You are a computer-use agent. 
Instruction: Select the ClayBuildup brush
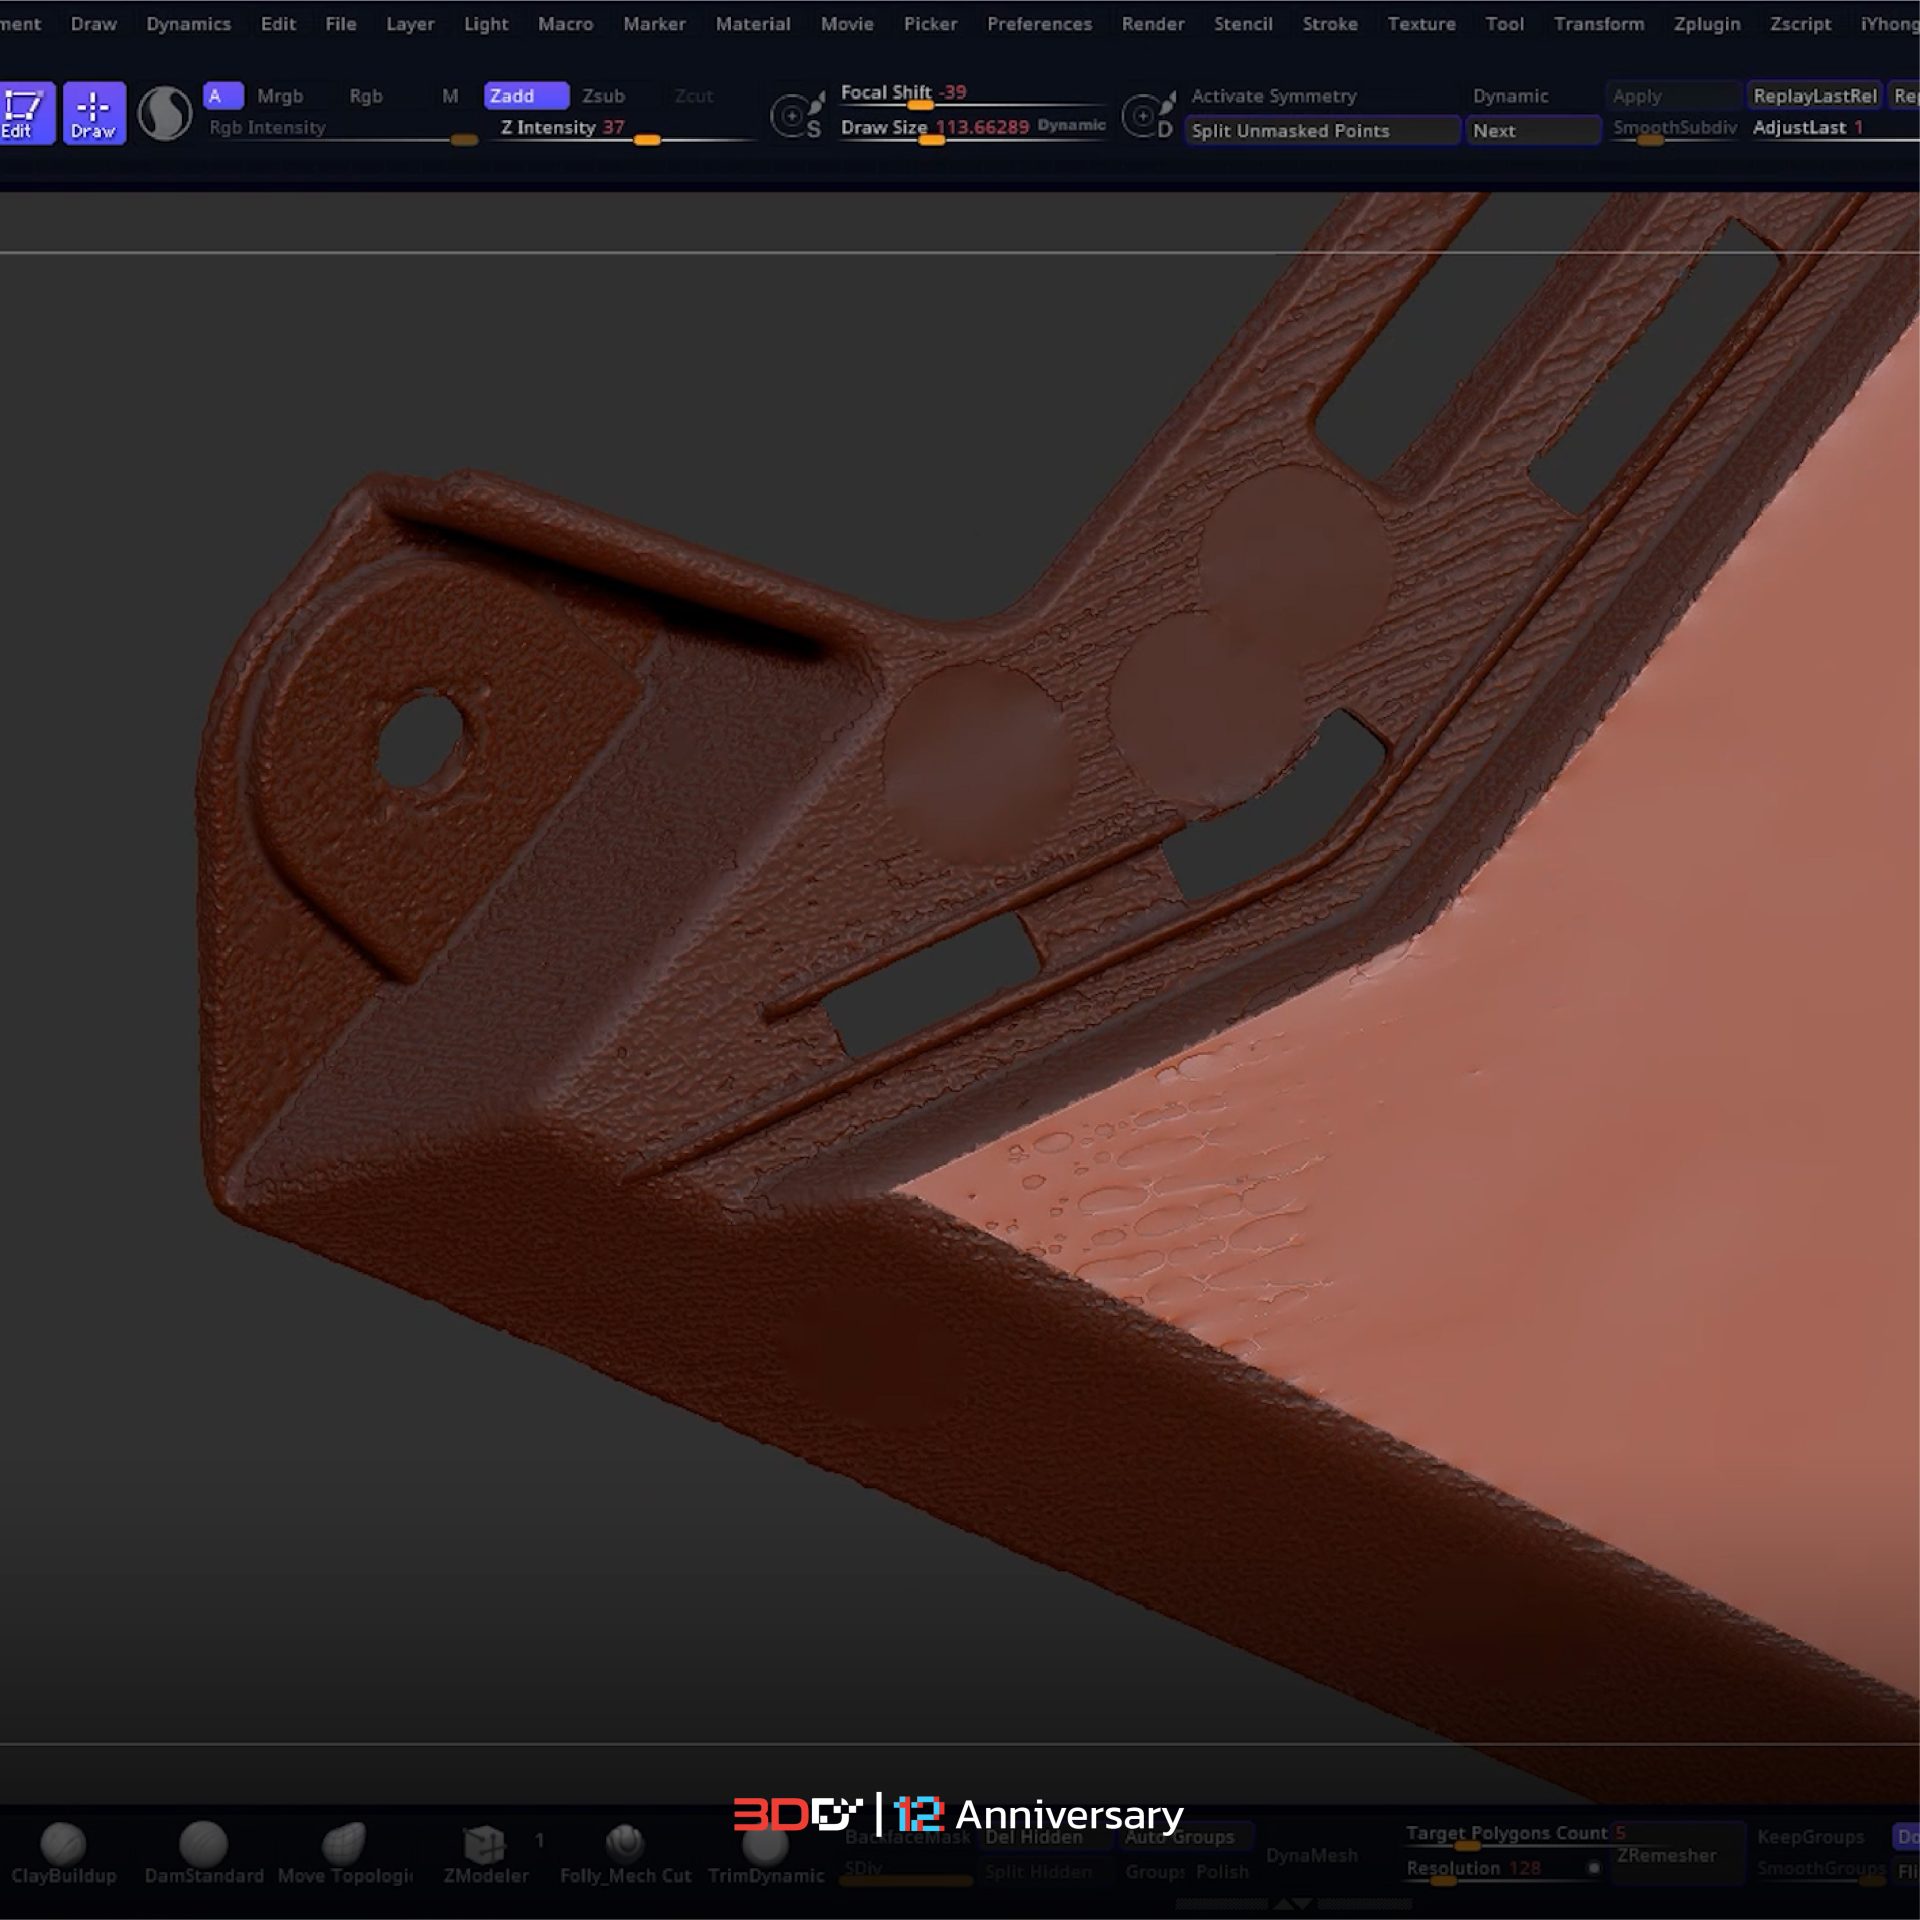63,1844
